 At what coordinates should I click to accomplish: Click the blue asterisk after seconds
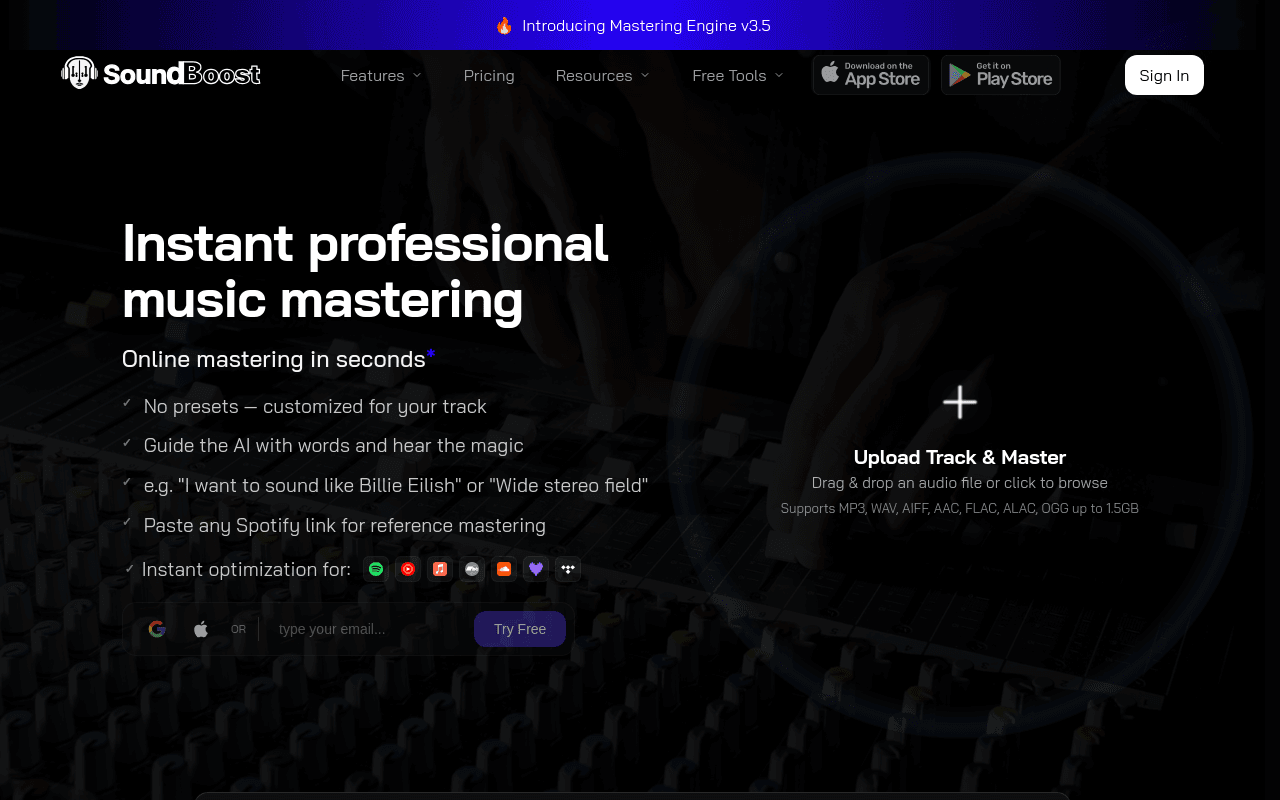(x=431, y=354)
